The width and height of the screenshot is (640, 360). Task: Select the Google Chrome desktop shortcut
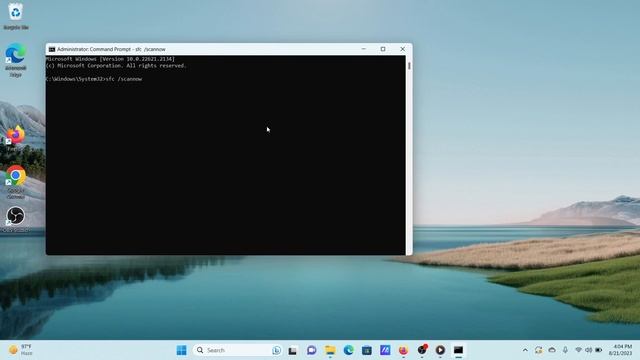coord(16,182)
